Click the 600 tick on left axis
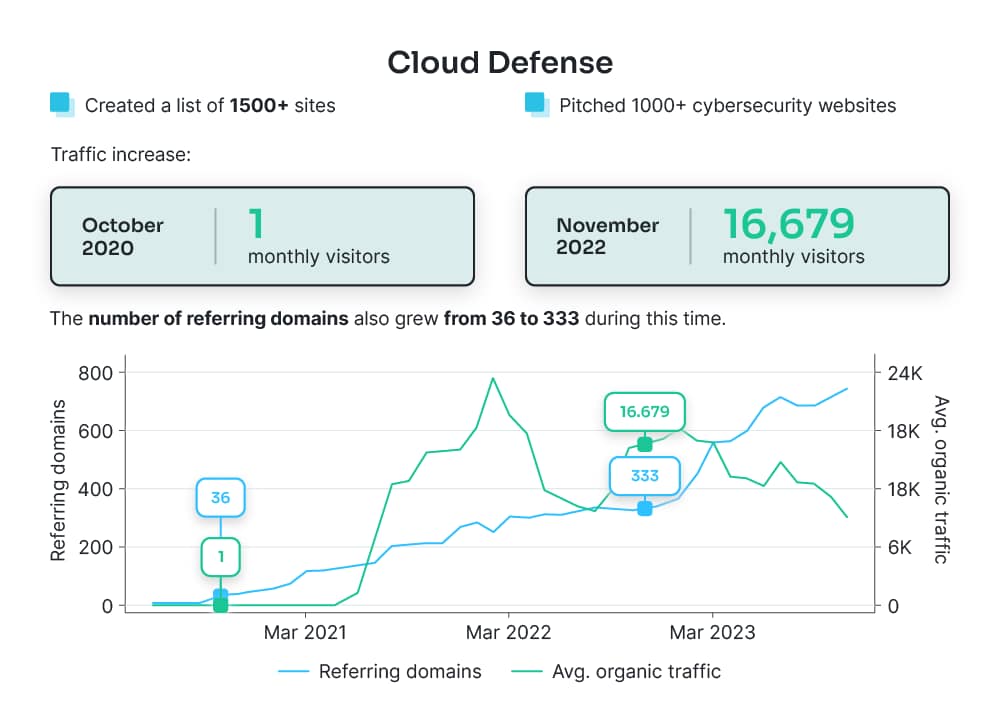This screenshot has height=728, width=1000. (x=96, y=431)
